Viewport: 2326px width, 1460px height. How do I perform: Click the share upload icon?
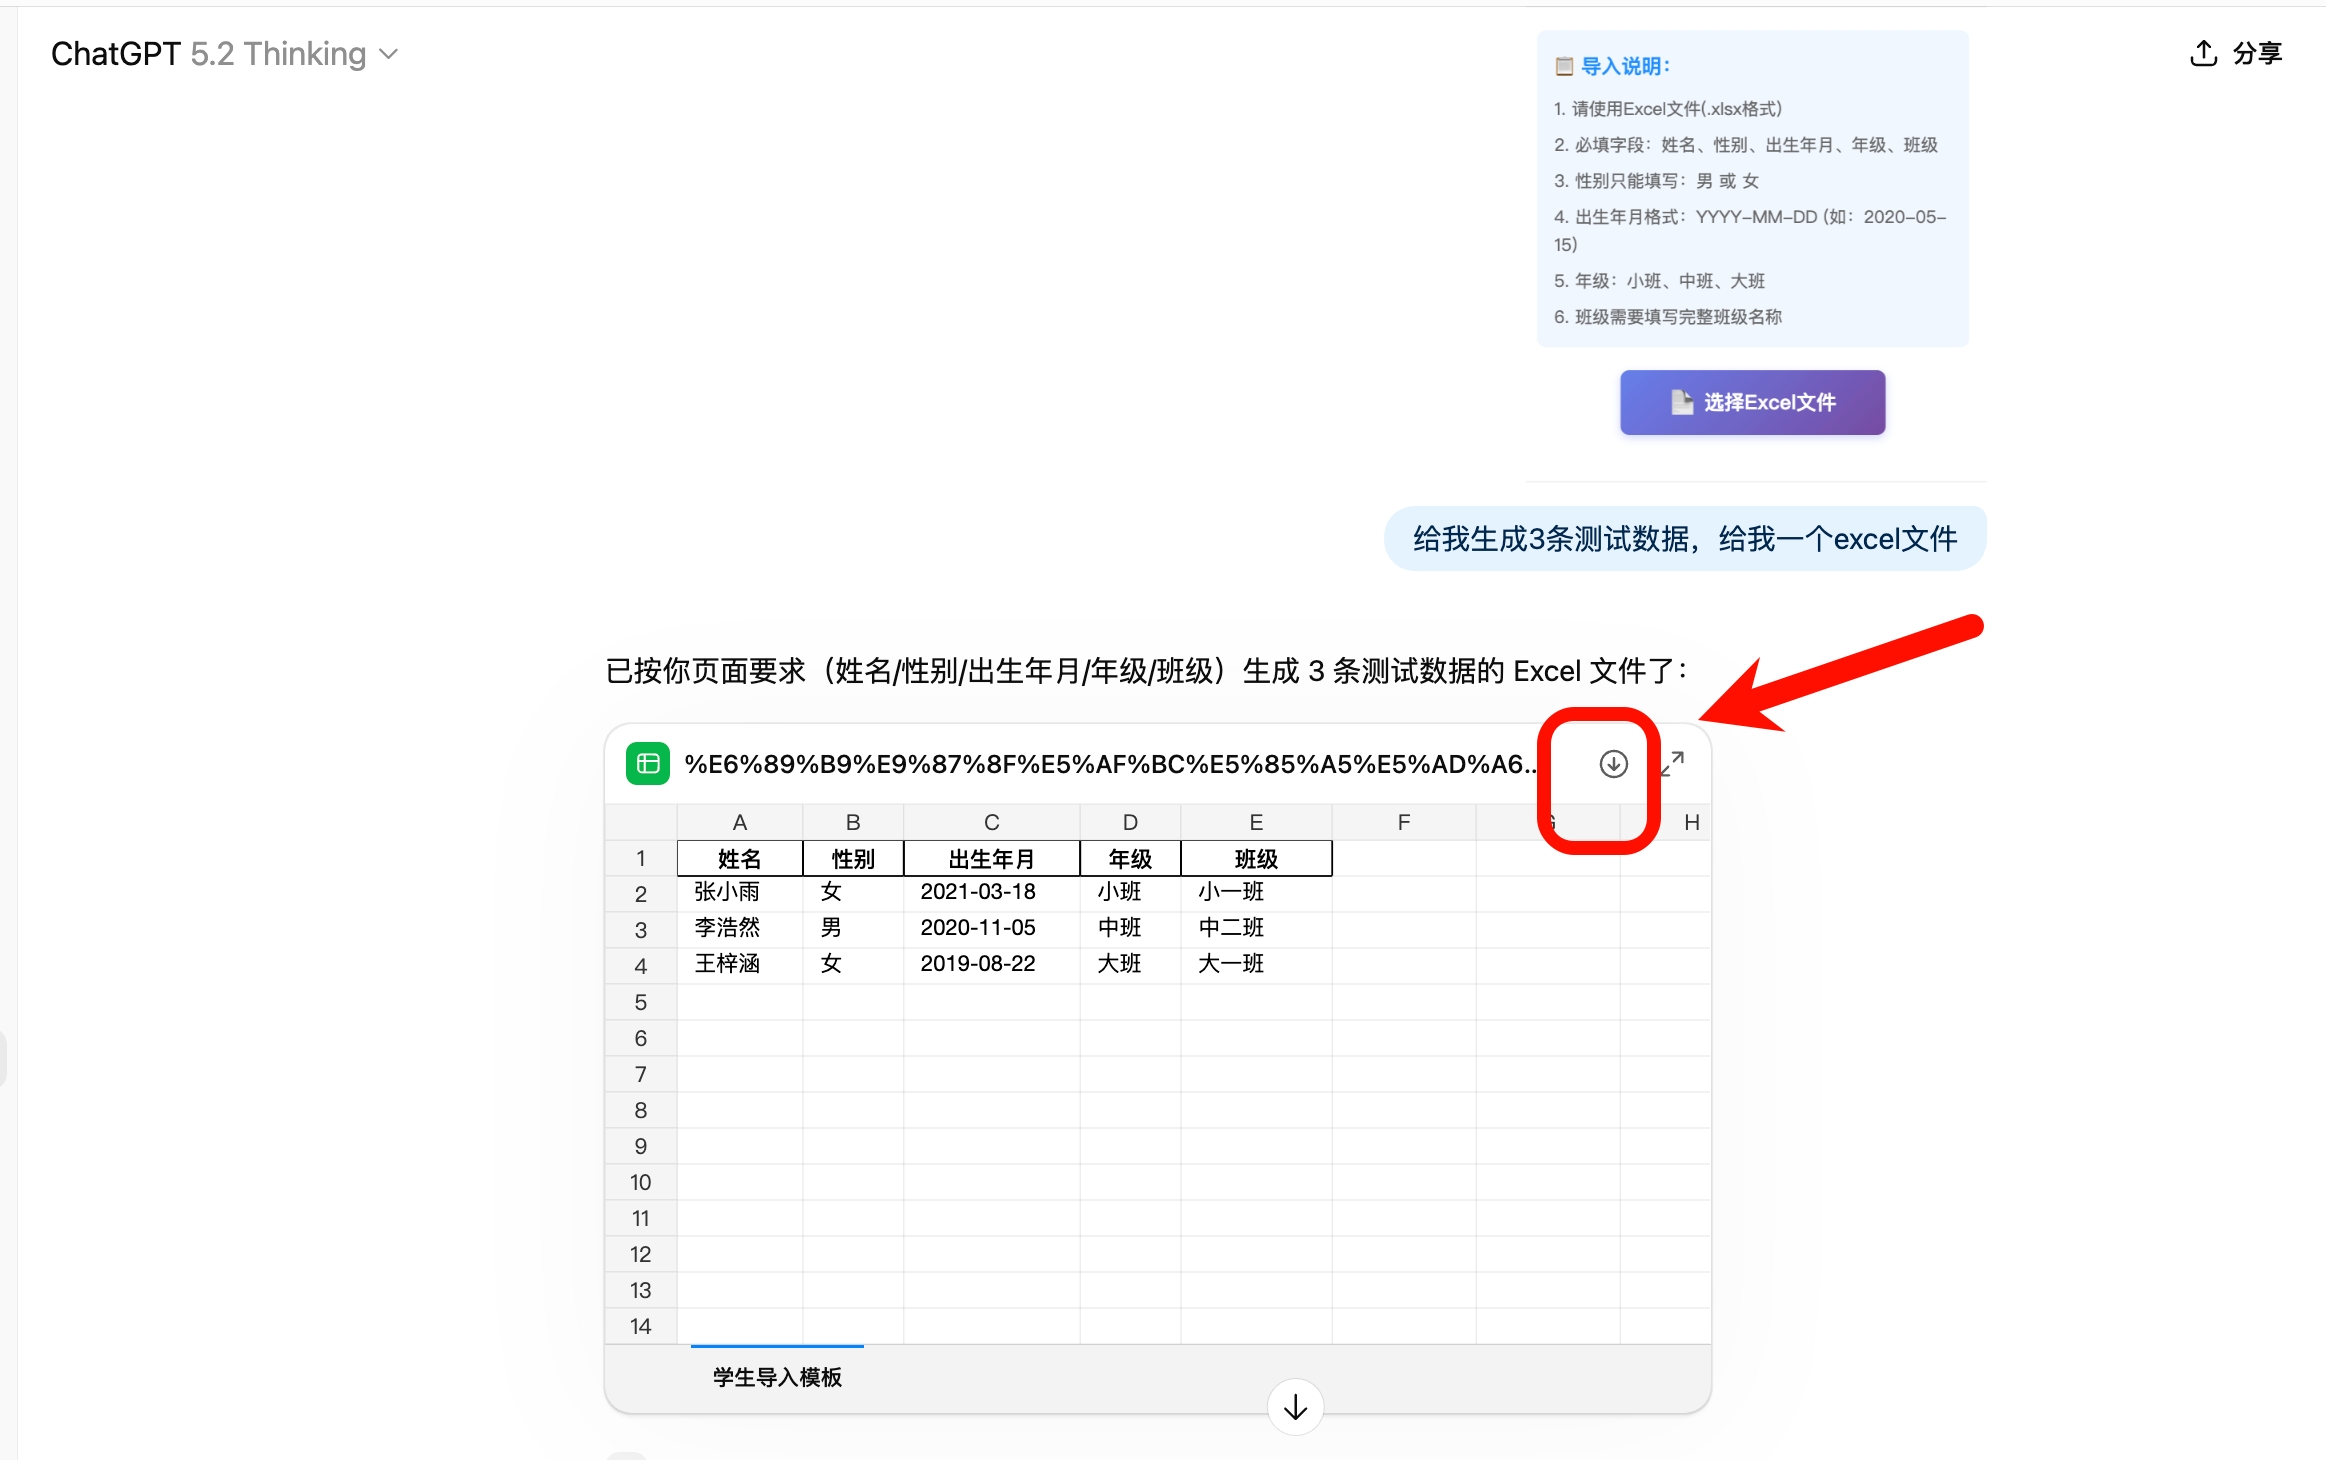[x=2203, y=53]
